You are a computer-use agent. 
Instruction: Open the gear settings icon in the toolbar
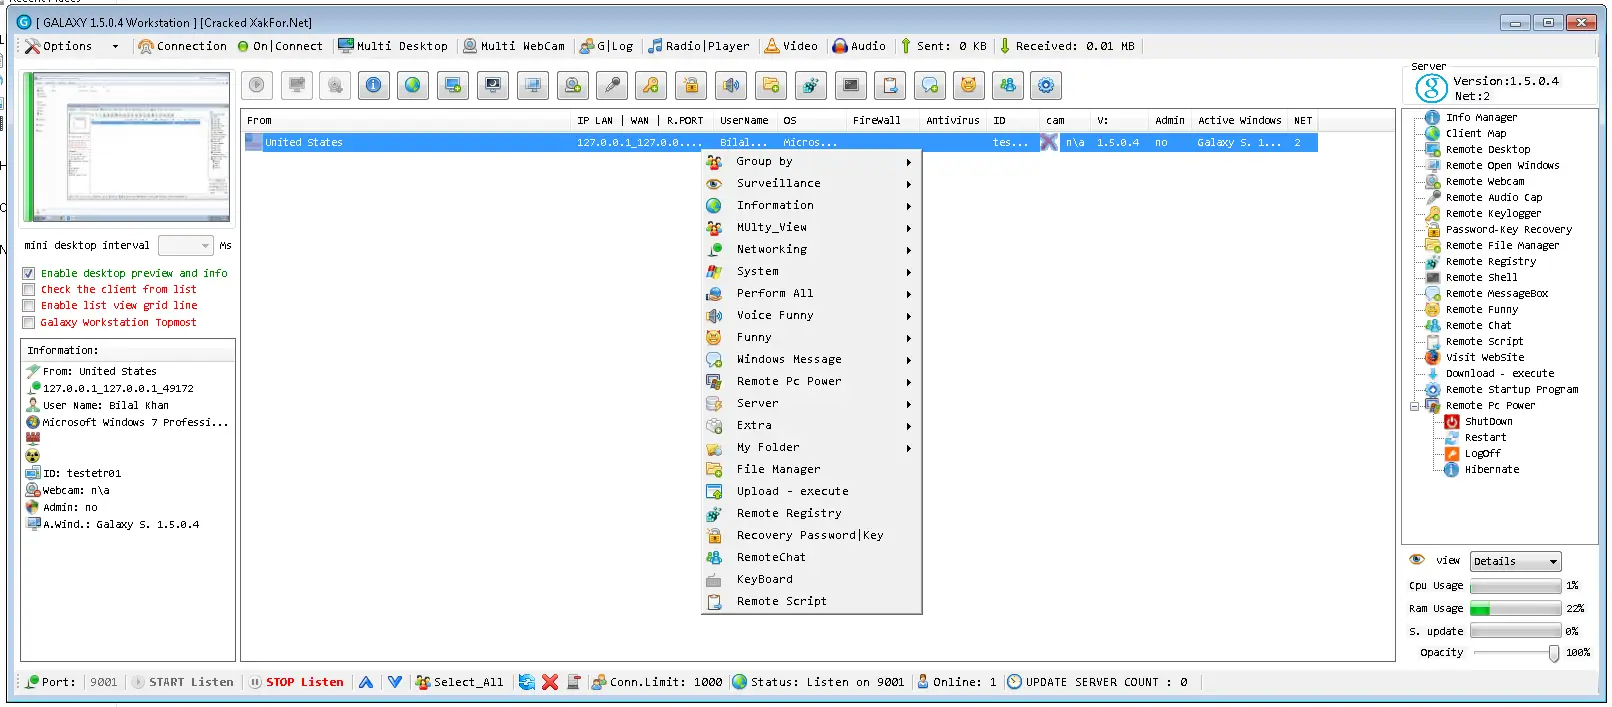pyautogui.click(x=1046, y=86)
